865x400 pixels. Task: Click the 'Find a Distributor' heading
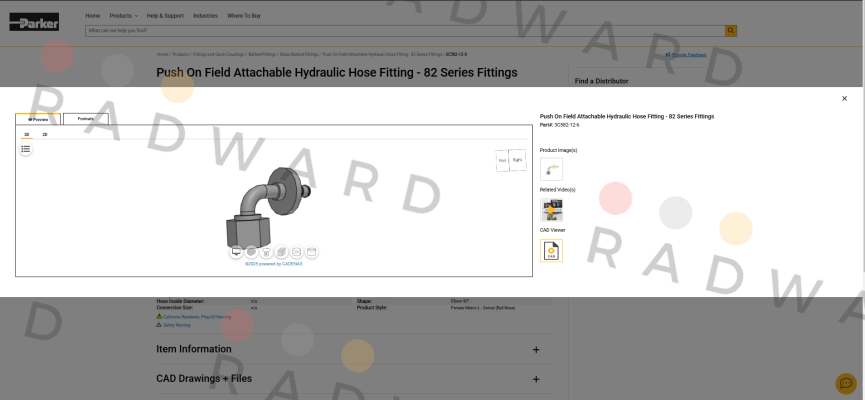tap(601, 81)
